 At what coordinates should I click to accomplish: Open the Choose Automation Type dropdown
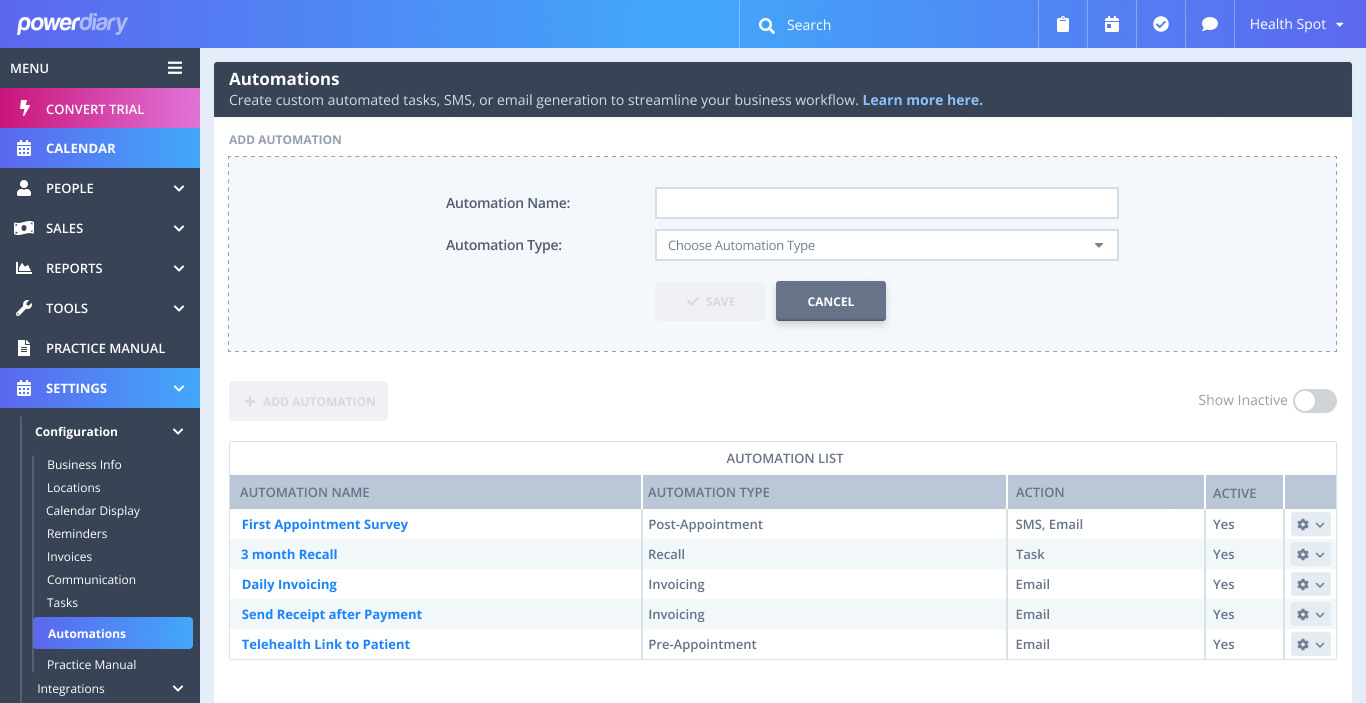click(x=886, y=245)
